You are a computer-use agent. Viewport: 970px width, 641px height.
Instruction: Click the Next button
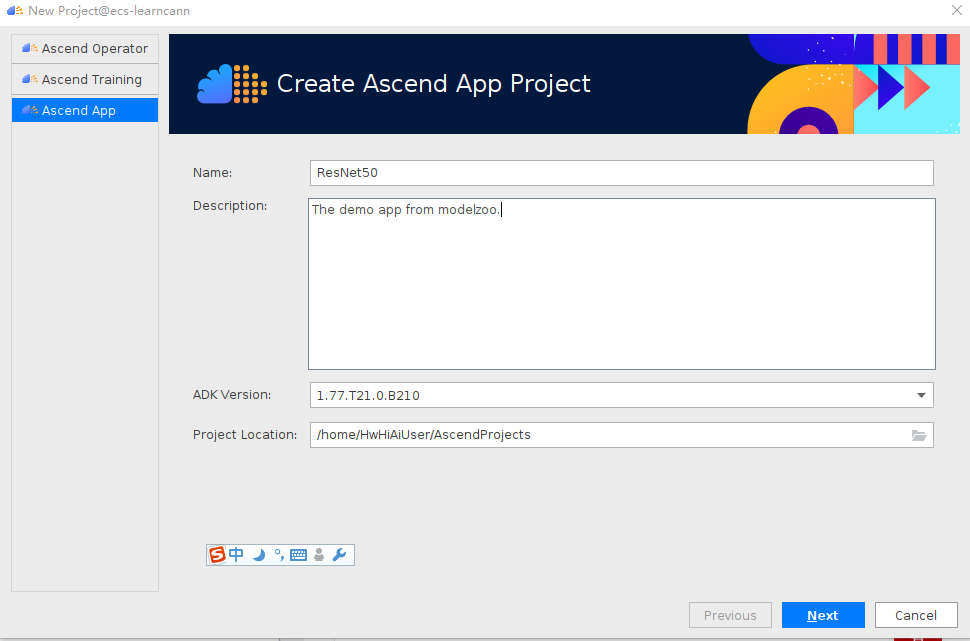pyautogui.click(x=823, y=615)
